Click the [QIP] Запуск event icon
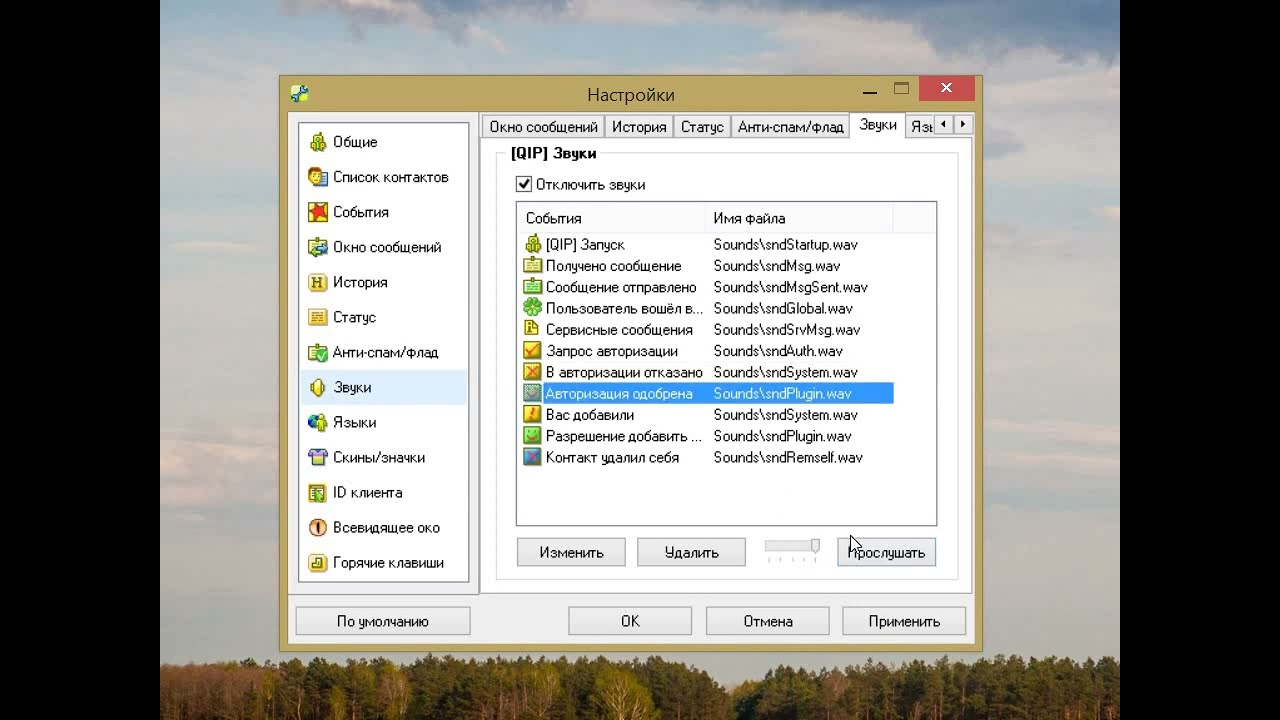This screenshot has width=1280, height=720. 532,244
